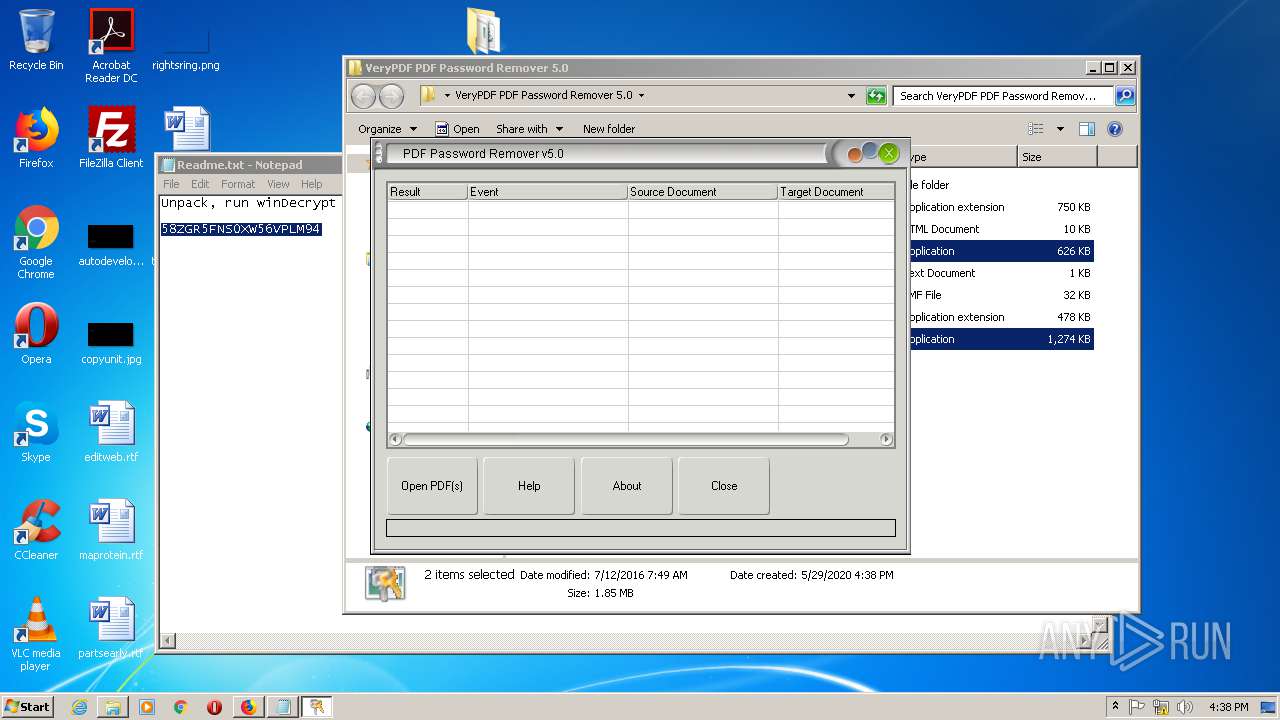
Task: Open the Organize dropdown menu
Action: [387, 129]
